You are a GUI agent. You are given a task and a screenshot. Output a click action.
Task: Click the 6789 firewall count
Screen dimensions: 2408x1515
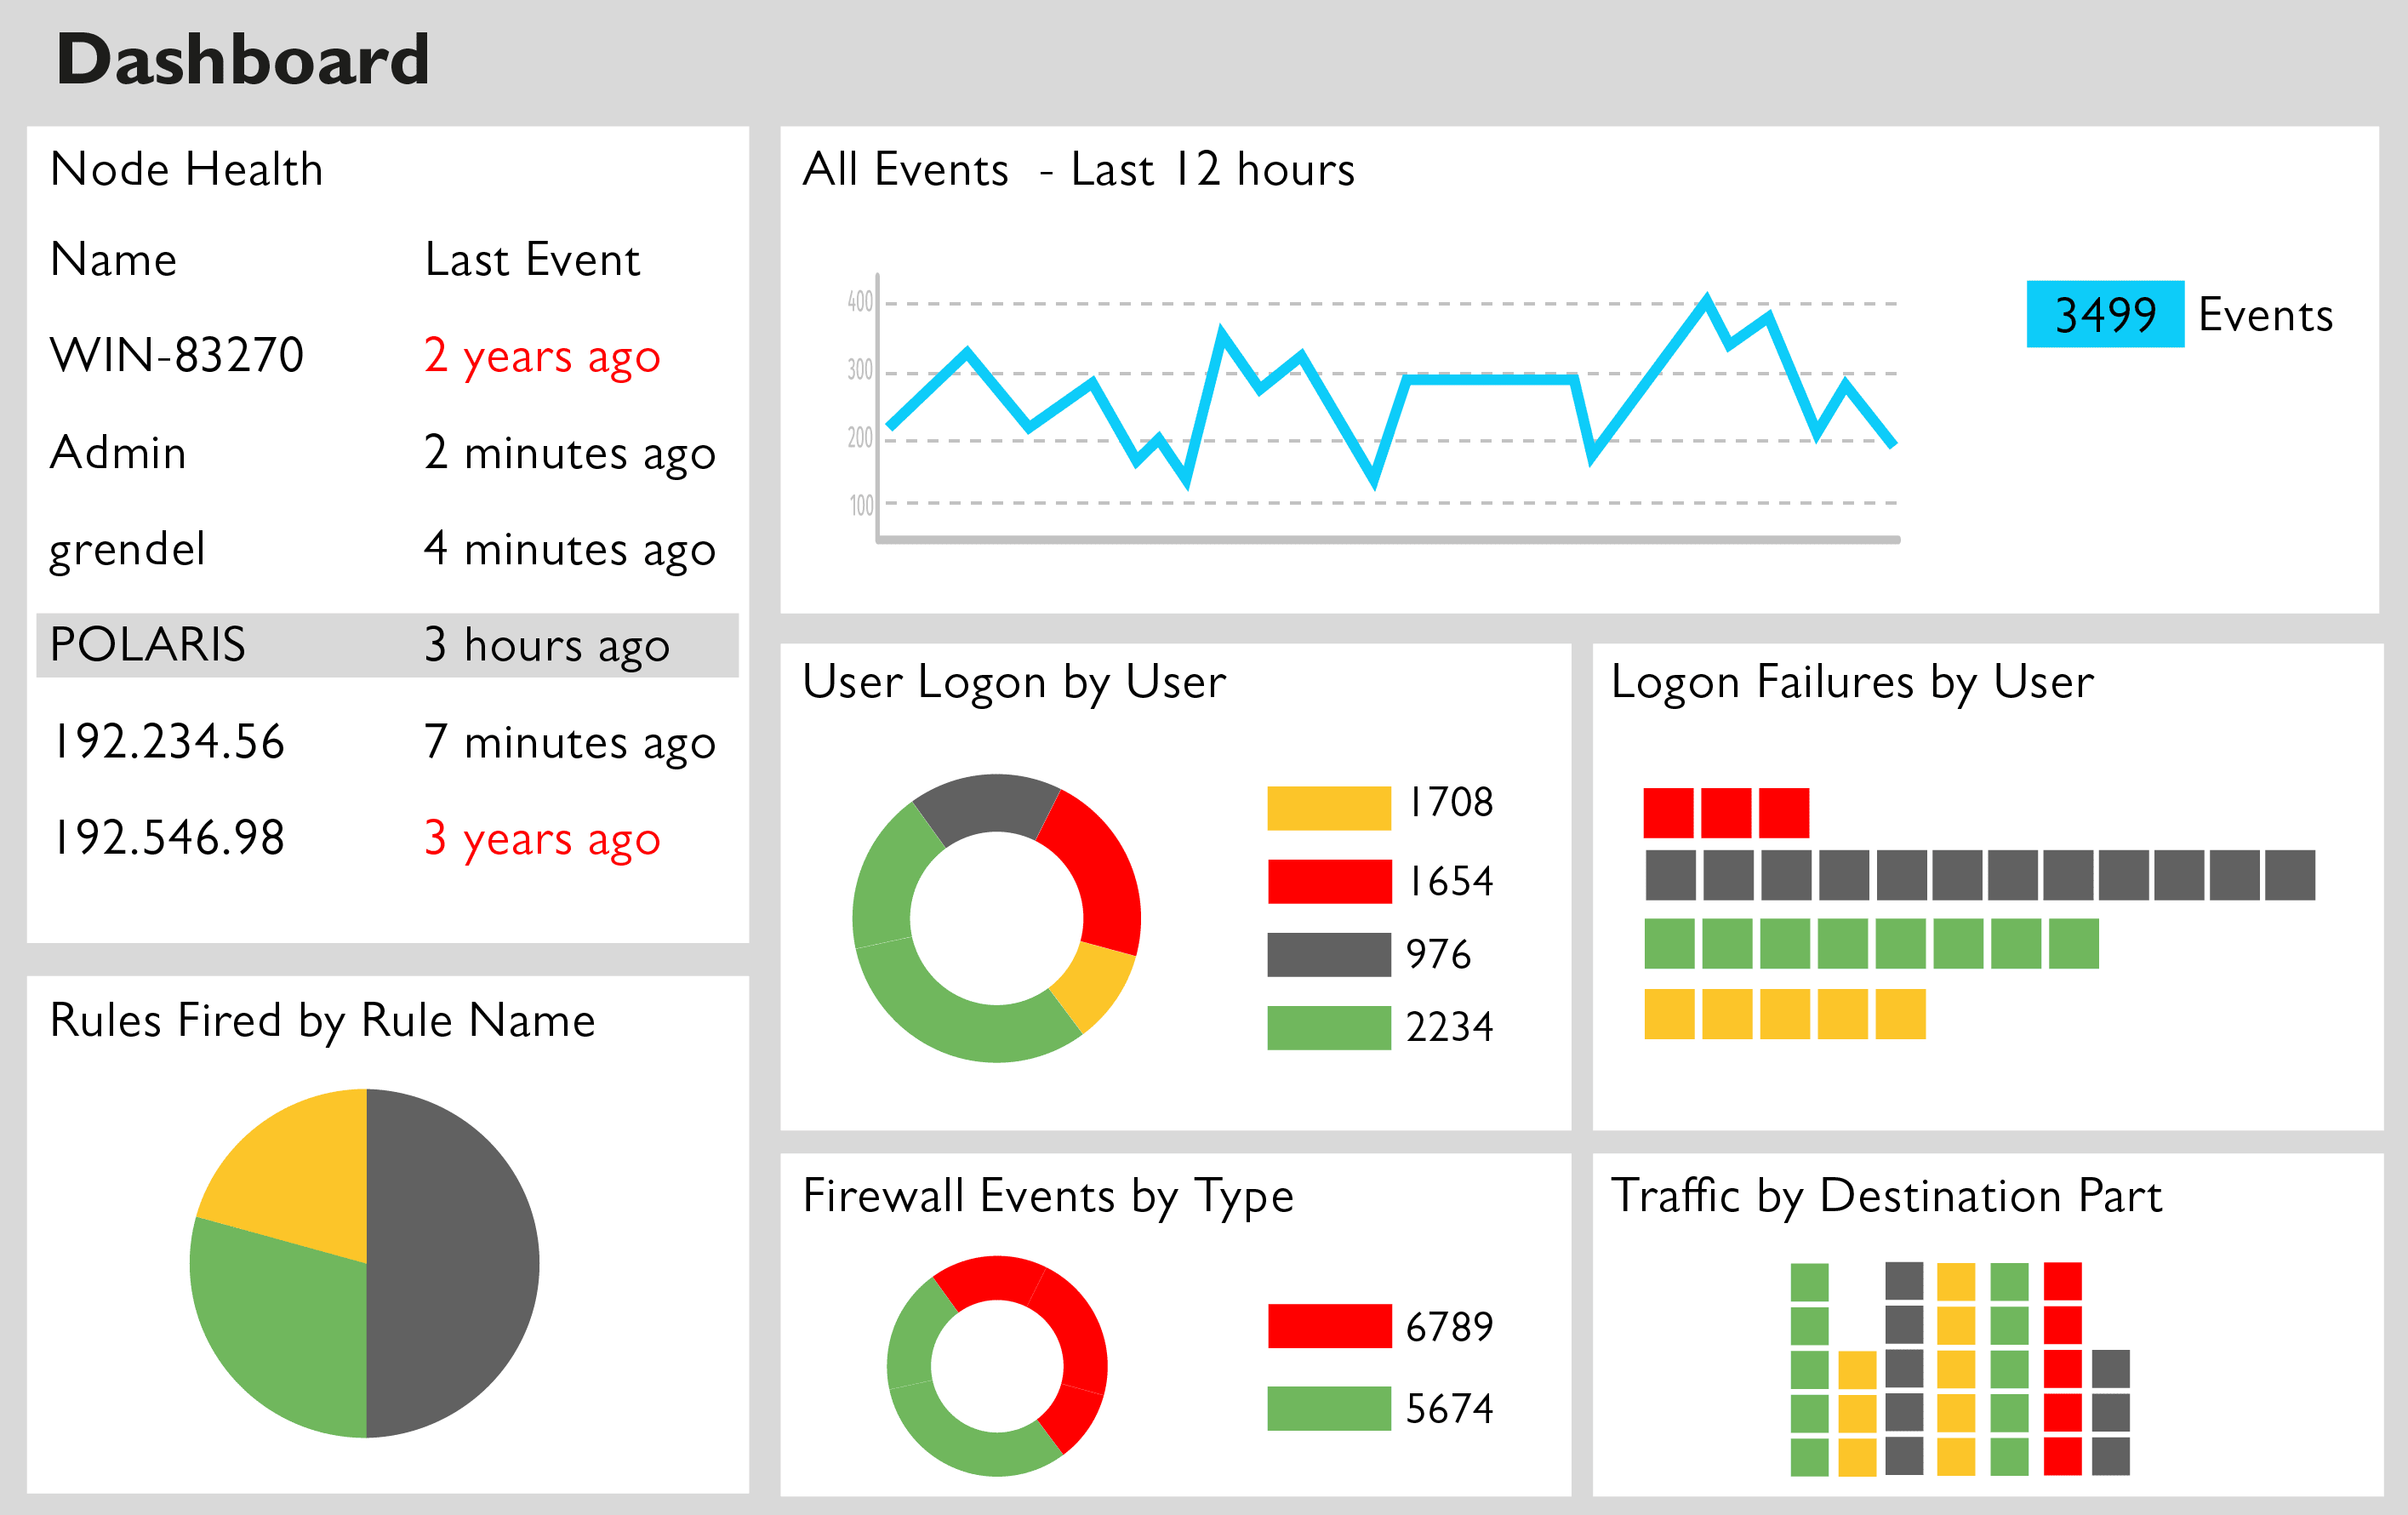(1450, 1327)
